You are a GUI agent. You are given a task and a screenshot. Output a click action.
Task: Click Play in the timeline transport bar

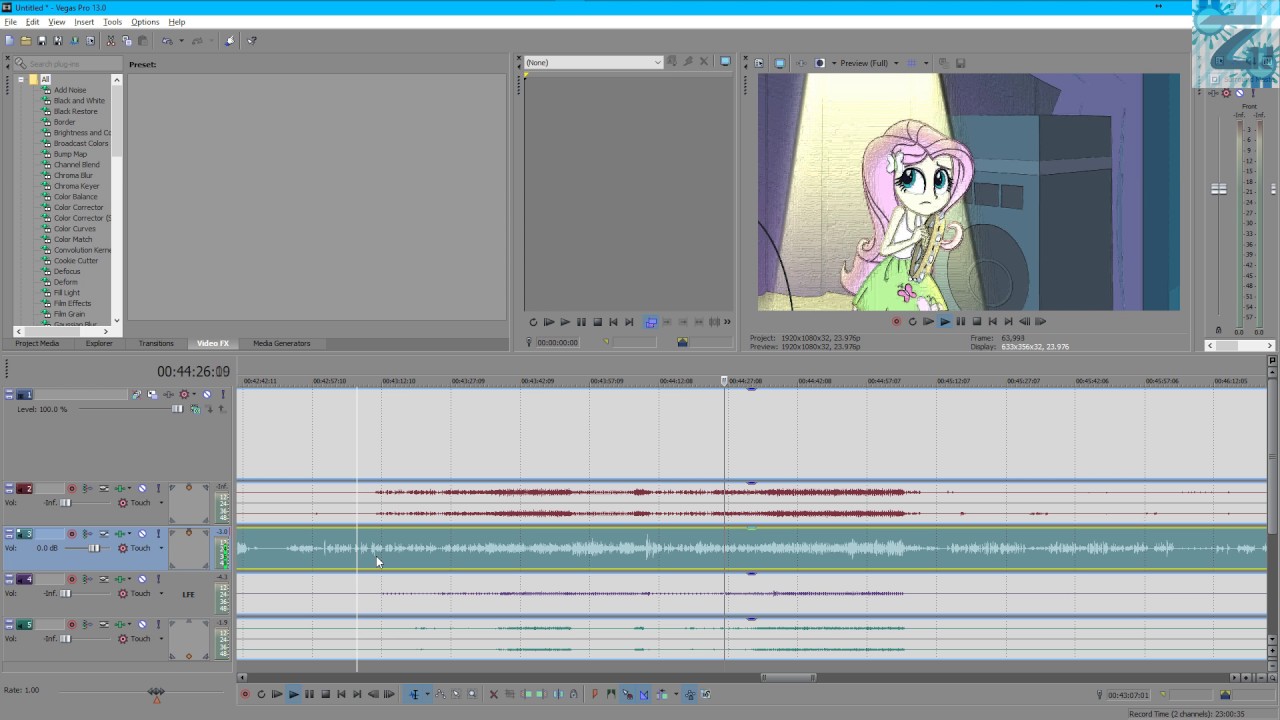point(293,694)
